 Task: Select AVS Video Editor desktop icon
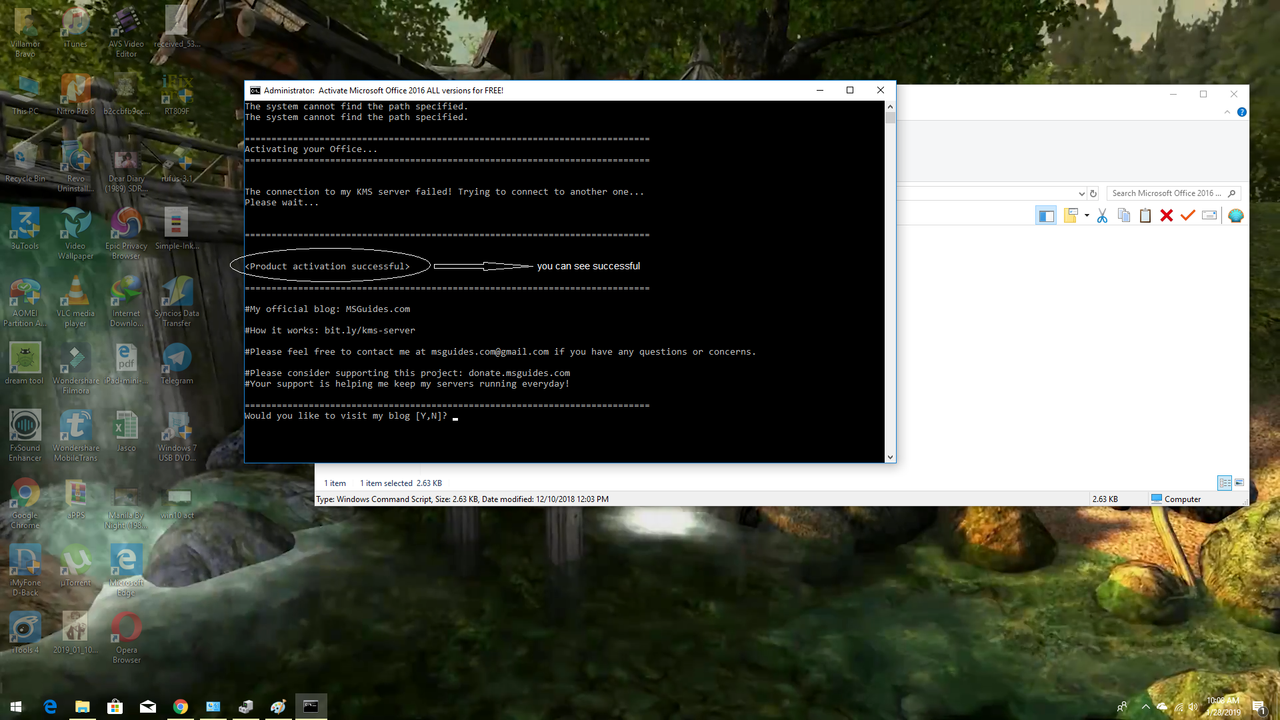point(126,32)
